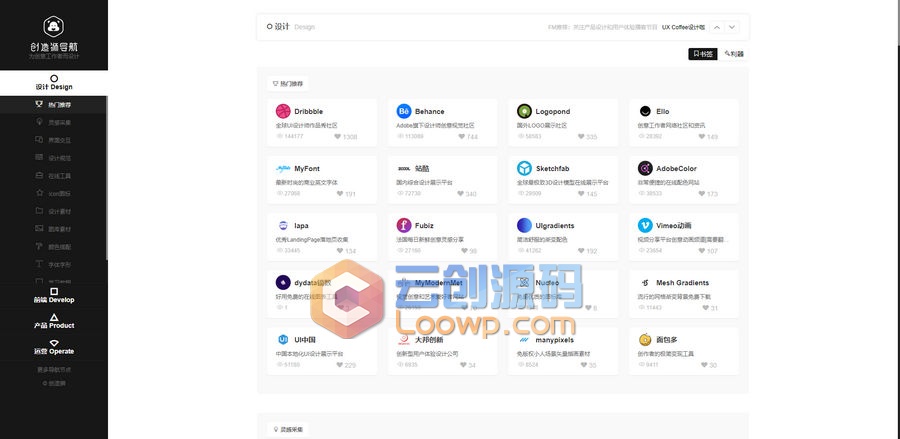Open the UX Coffee设计咖 link
Image resolution: width=900 pixels, height=439 pixels.
(x=683, y=27)
